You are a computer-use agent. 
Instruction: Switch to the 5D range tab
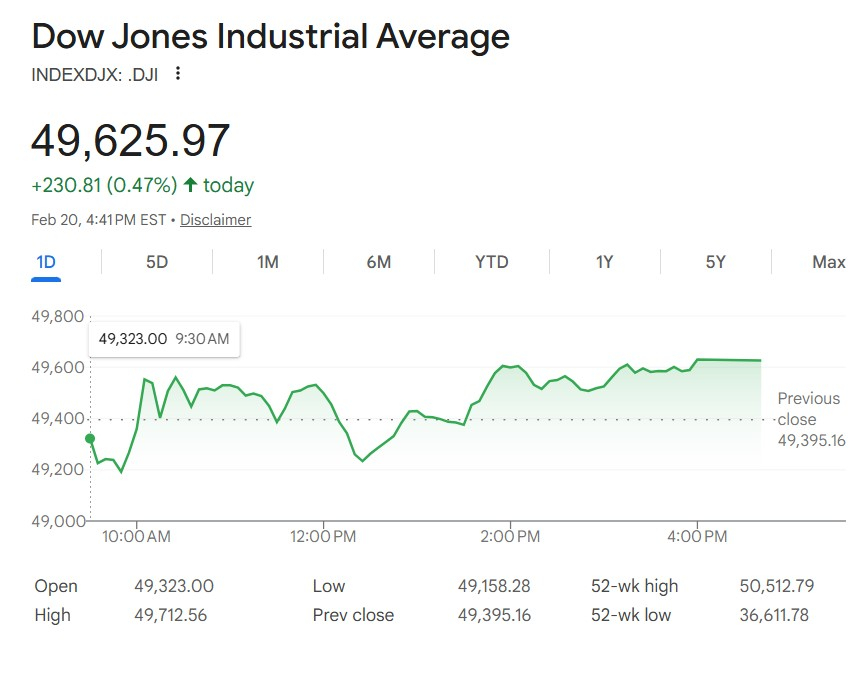(x=157, y=262)
